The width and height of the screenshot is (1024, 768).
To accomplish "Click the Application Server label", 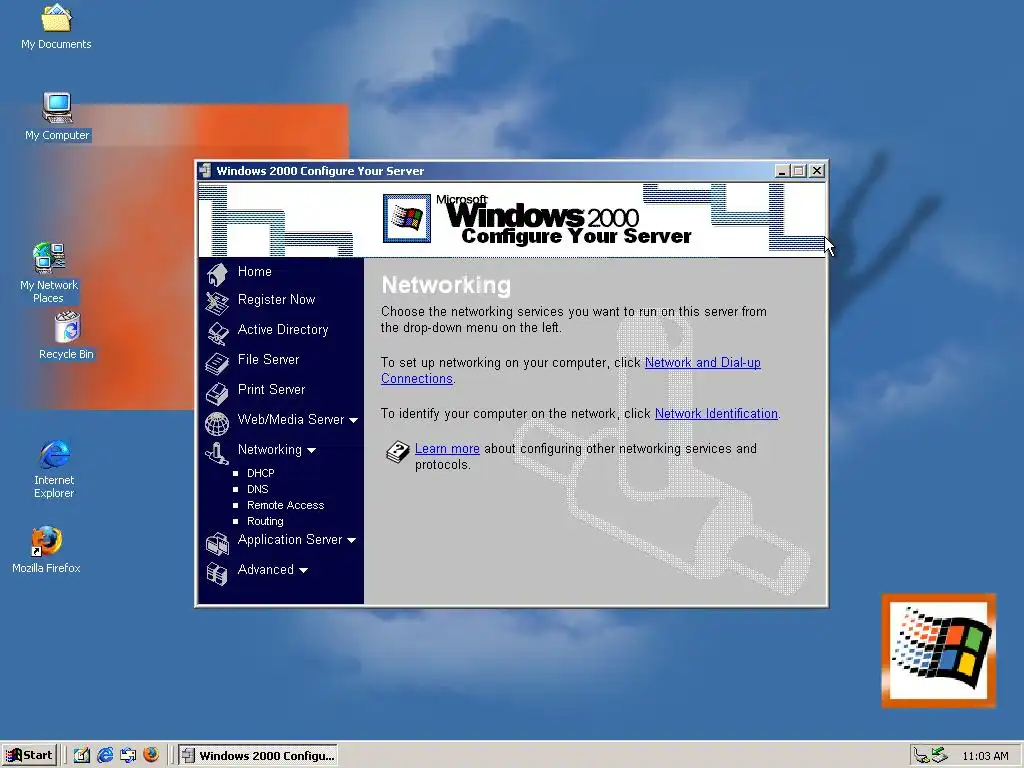I will point(290,540).
